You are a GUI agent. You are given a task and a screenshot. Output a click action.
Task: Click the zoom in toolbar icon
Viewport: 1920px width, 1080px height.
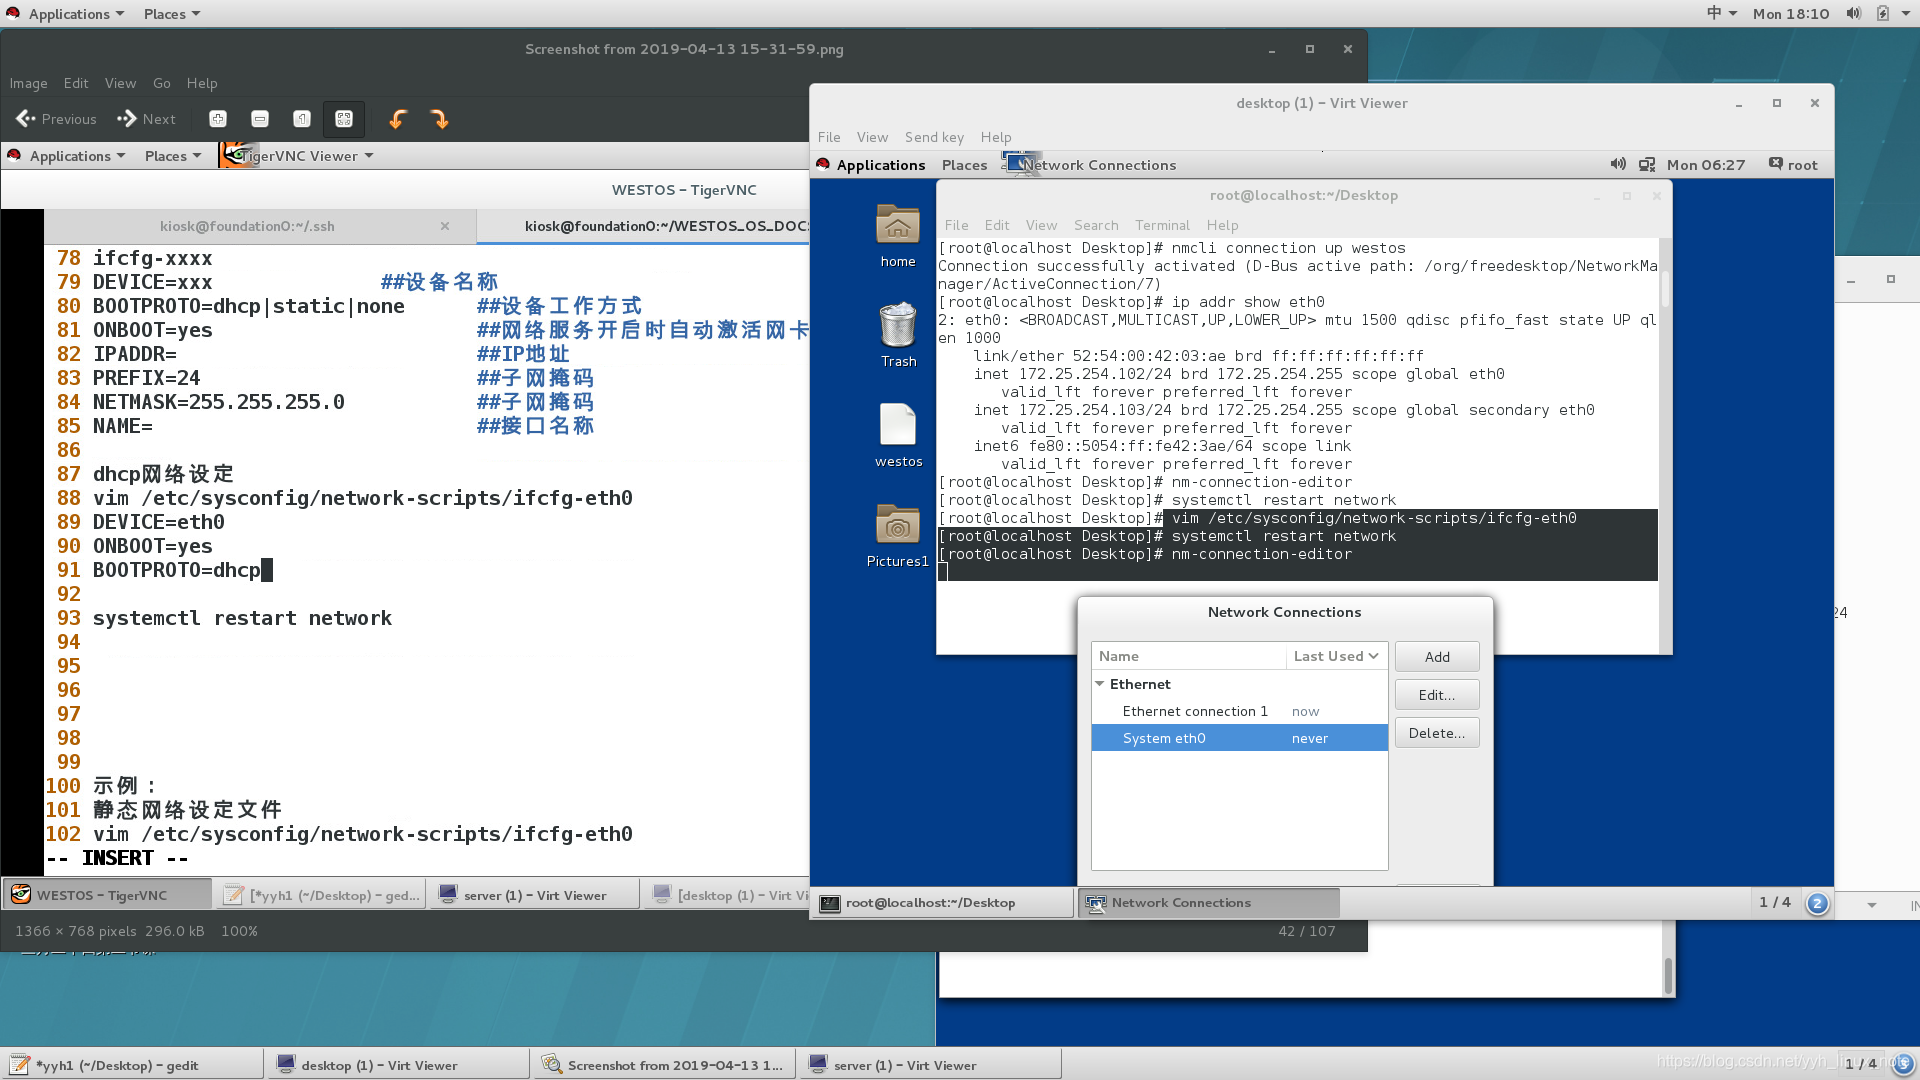pos(217,119)
